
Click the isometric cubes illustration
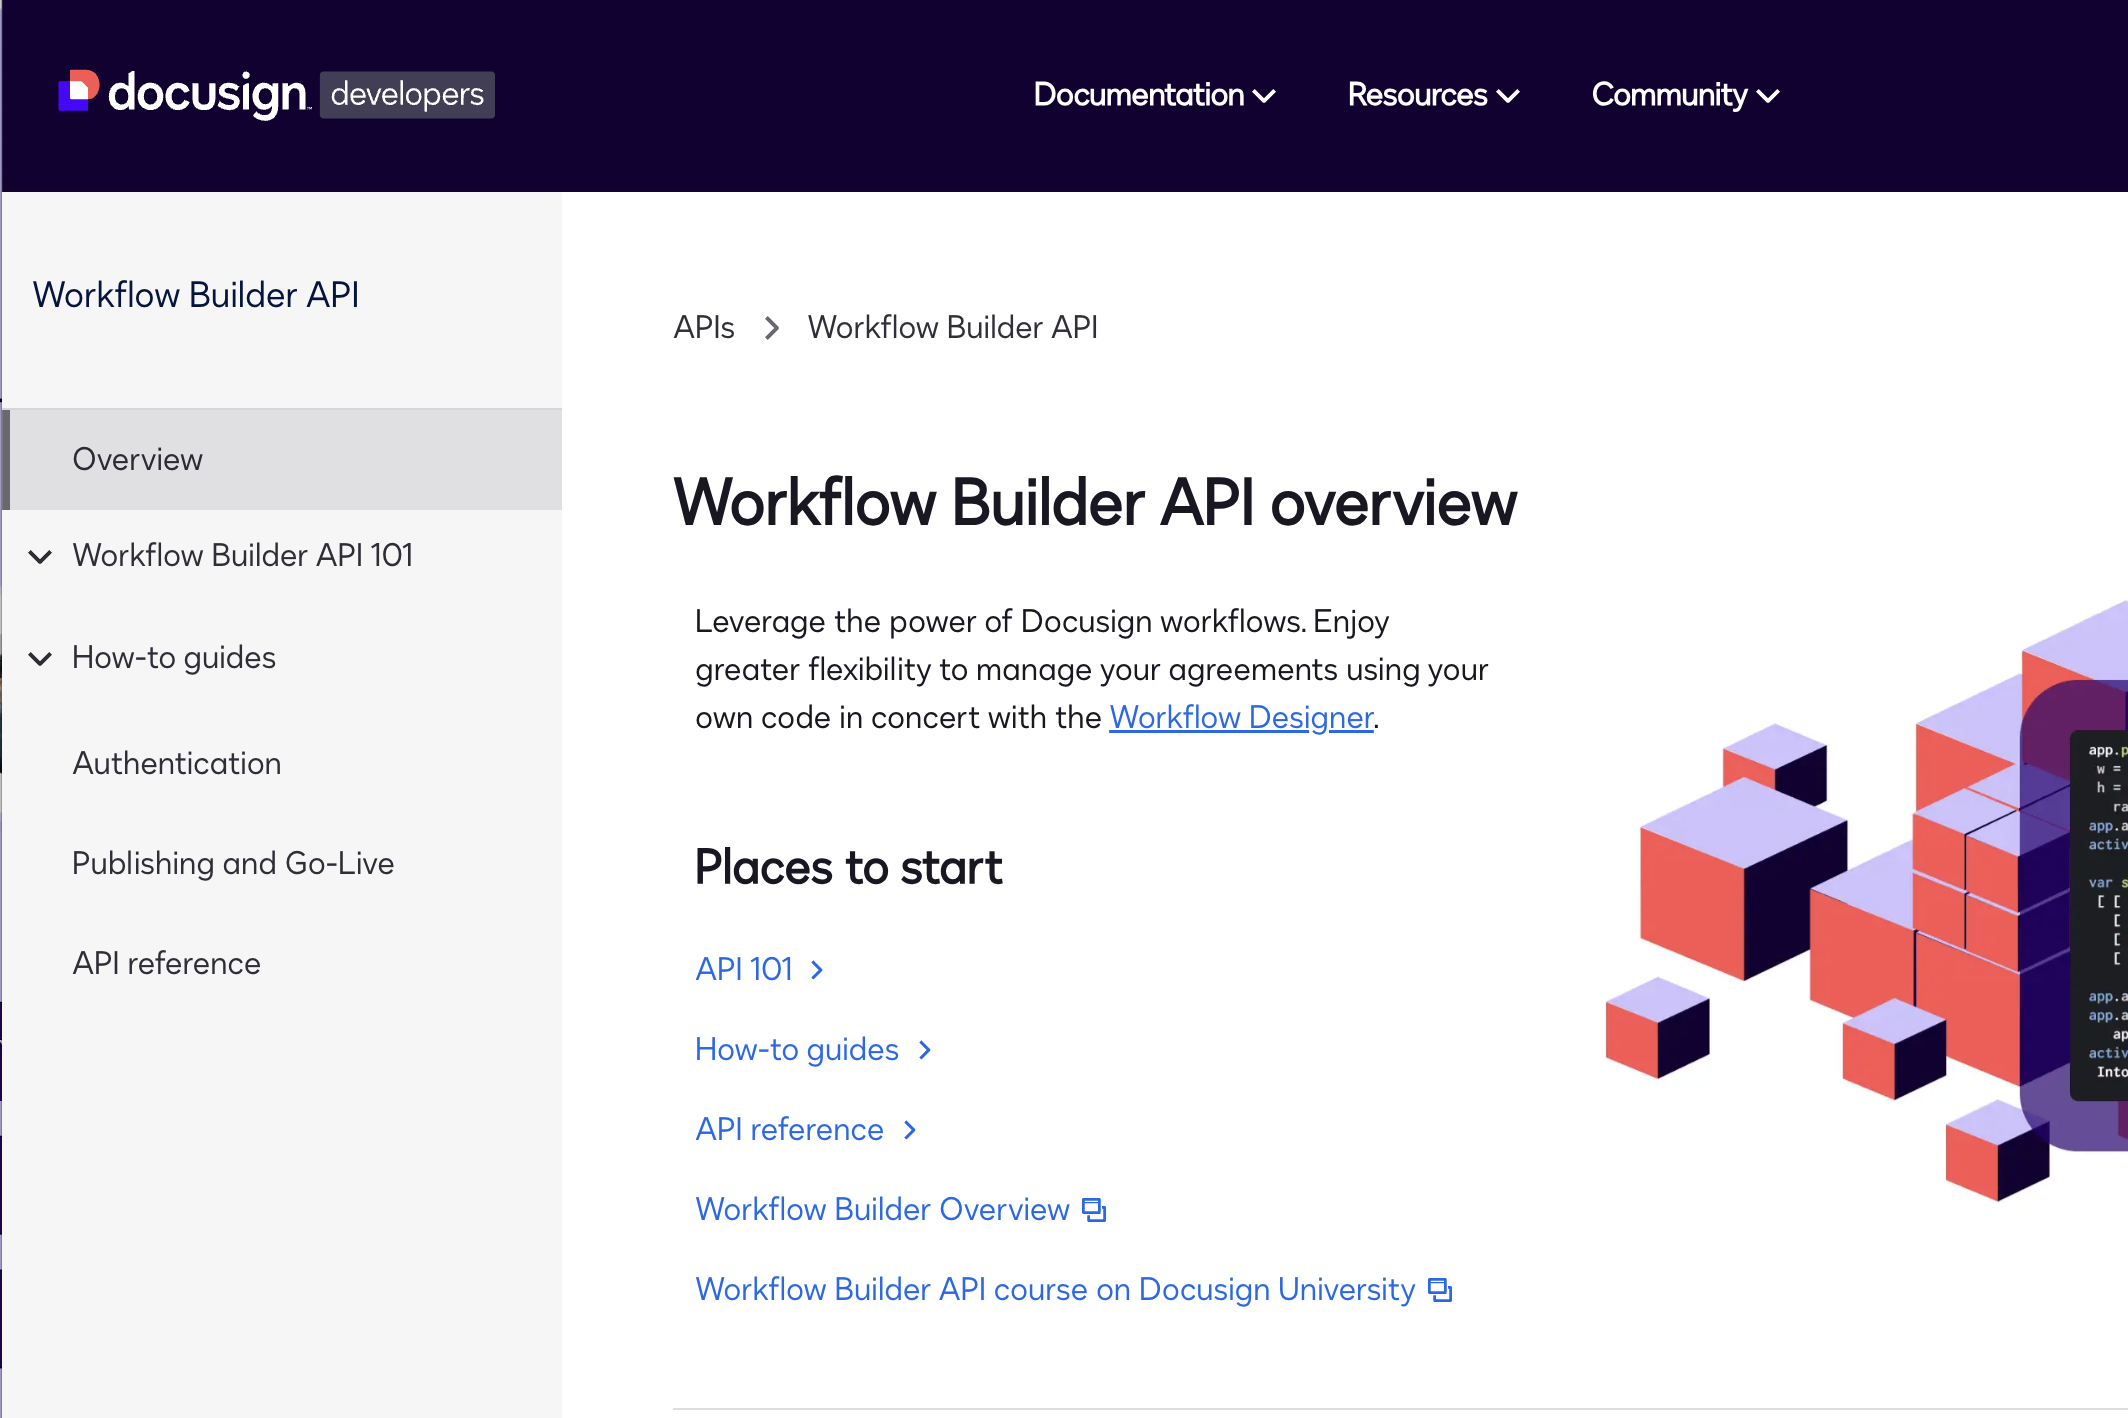click(x=1866, y=900)
